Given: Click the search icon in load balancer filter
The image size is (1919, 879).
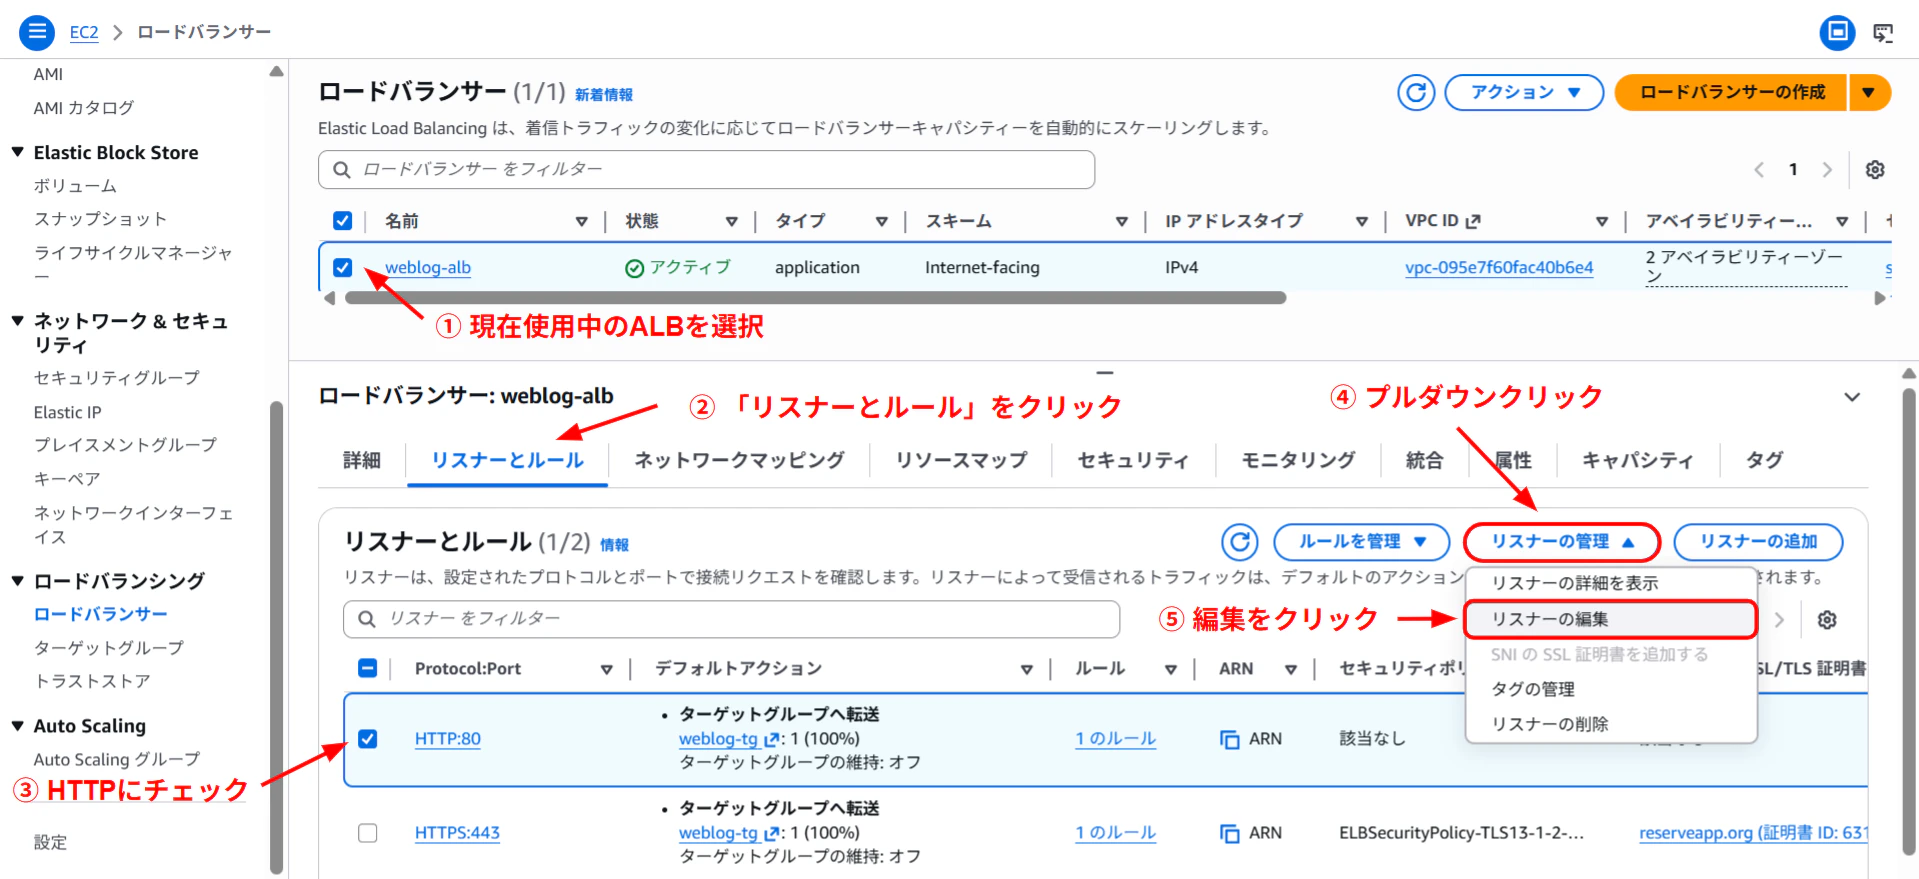Looking at the screenshot, I should click(342, 170).
